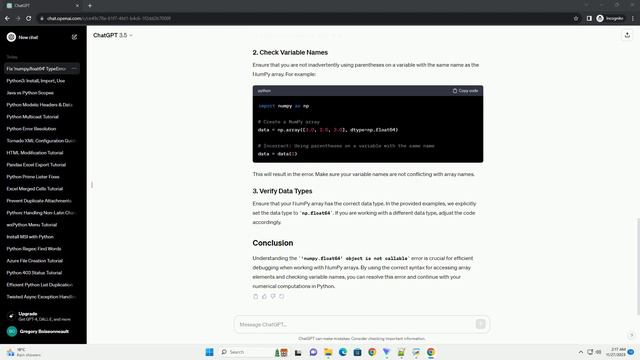
Task: Open the browser side panel icon
Action: pos(589,18)
